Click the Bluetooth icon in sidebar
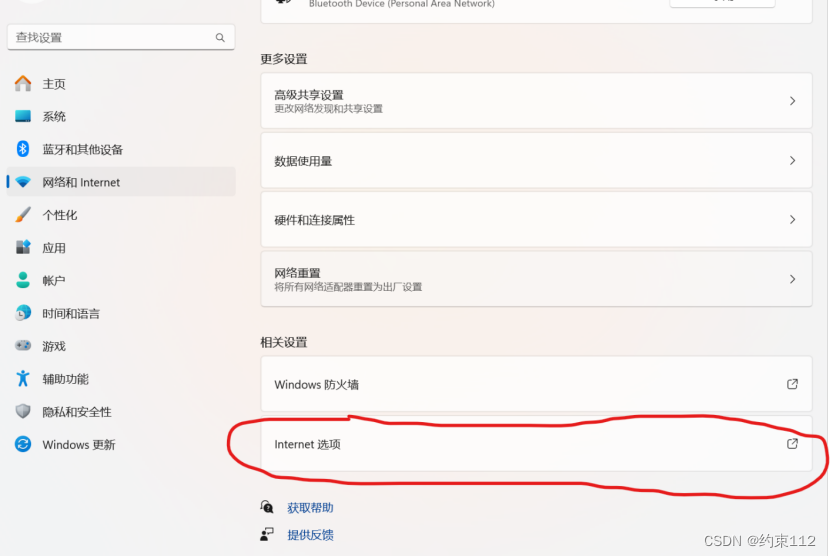 pyautogui.click(x=23, y=149)
